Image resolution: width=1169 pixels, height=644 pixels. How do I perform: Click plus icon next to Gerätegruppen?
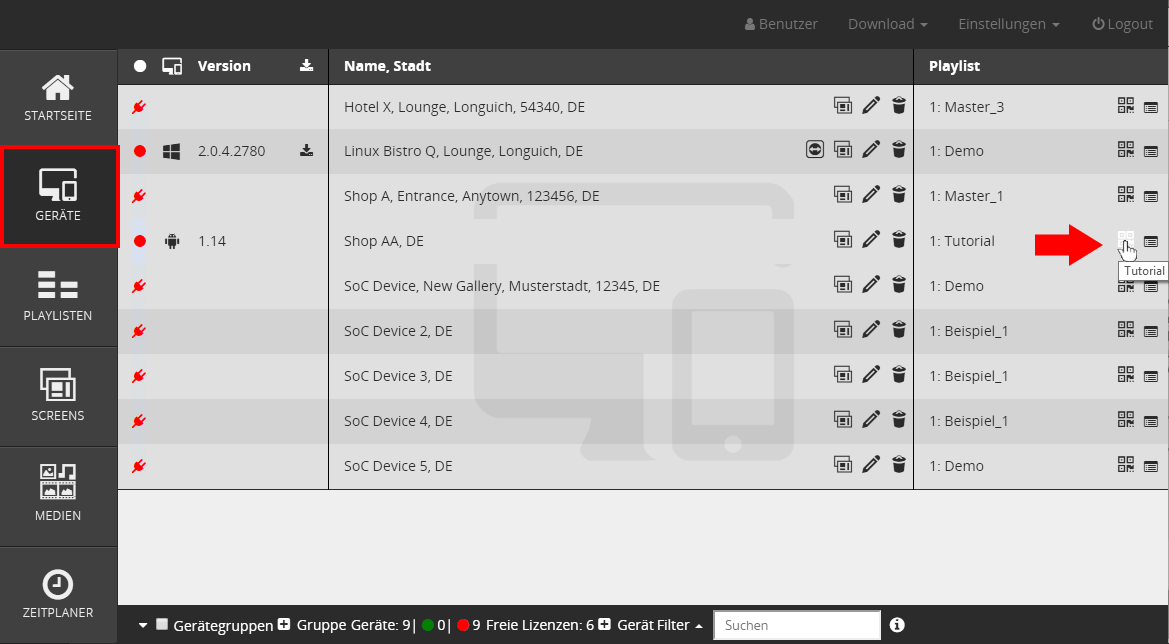coord(284,625)
